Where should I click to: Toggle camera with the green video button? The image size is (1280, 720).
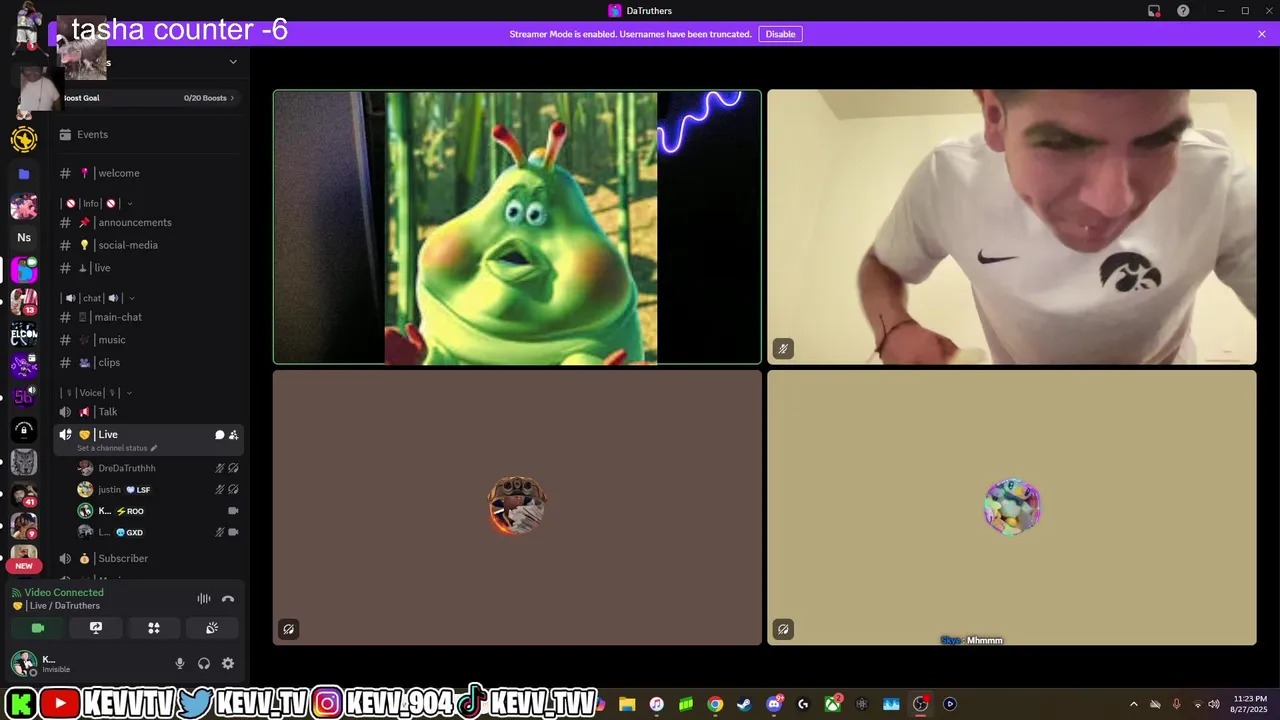pyautogui.click(x=38, y=628)
